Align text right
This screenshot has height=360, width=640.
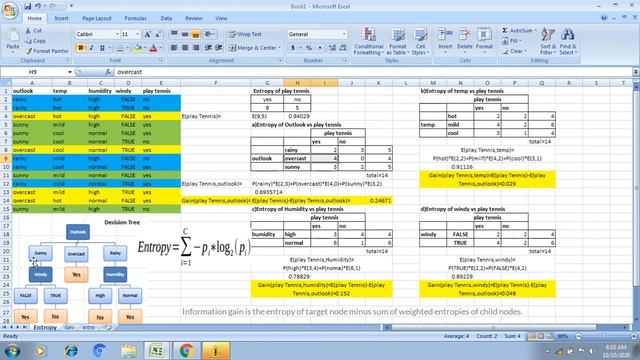point(196,48)
